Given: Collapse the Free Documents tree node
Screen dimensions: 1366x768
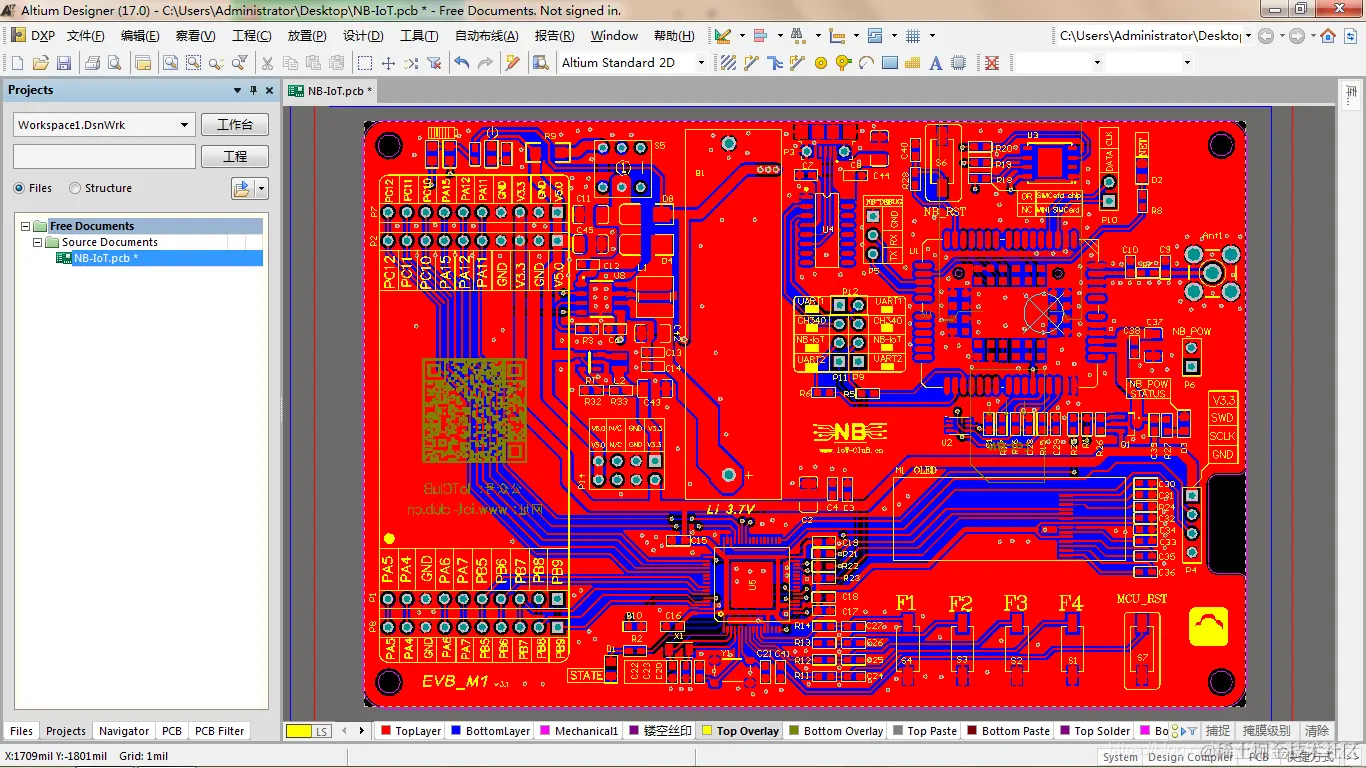Looking at the screenshot, I should click(x=26, y=226).
